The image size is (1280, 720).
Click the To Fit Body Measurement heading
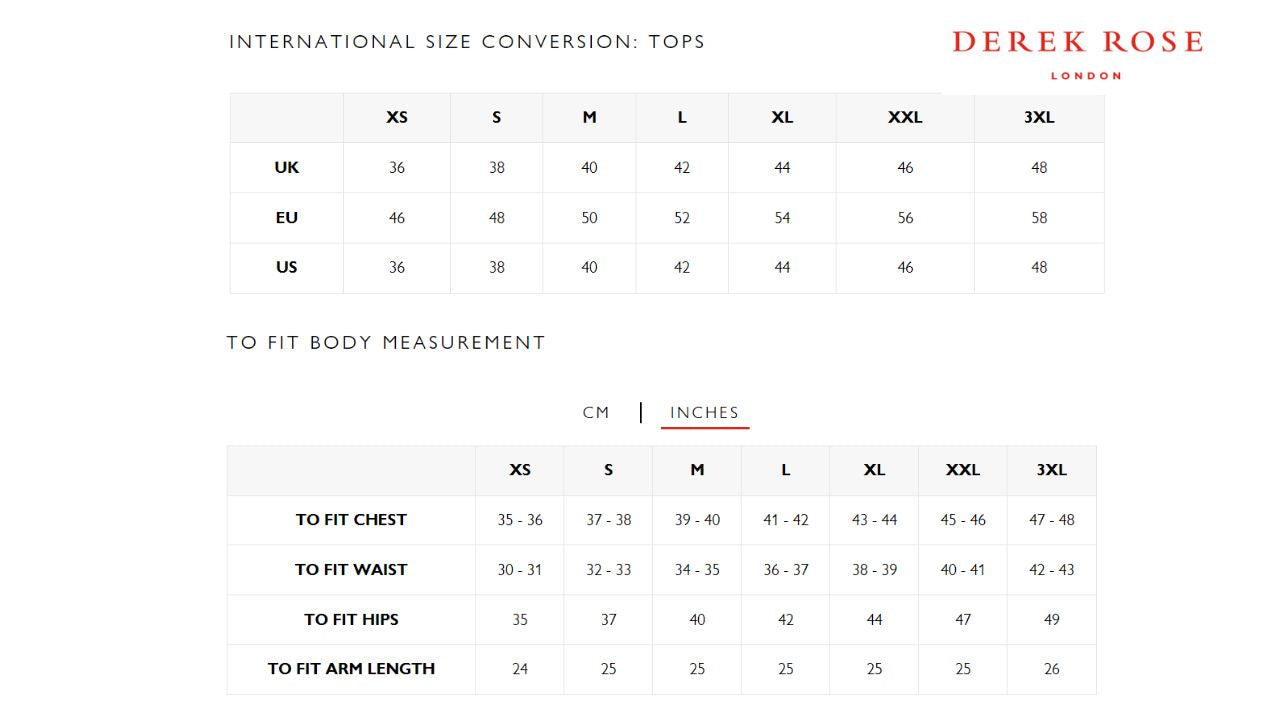(x=386, y=342)
